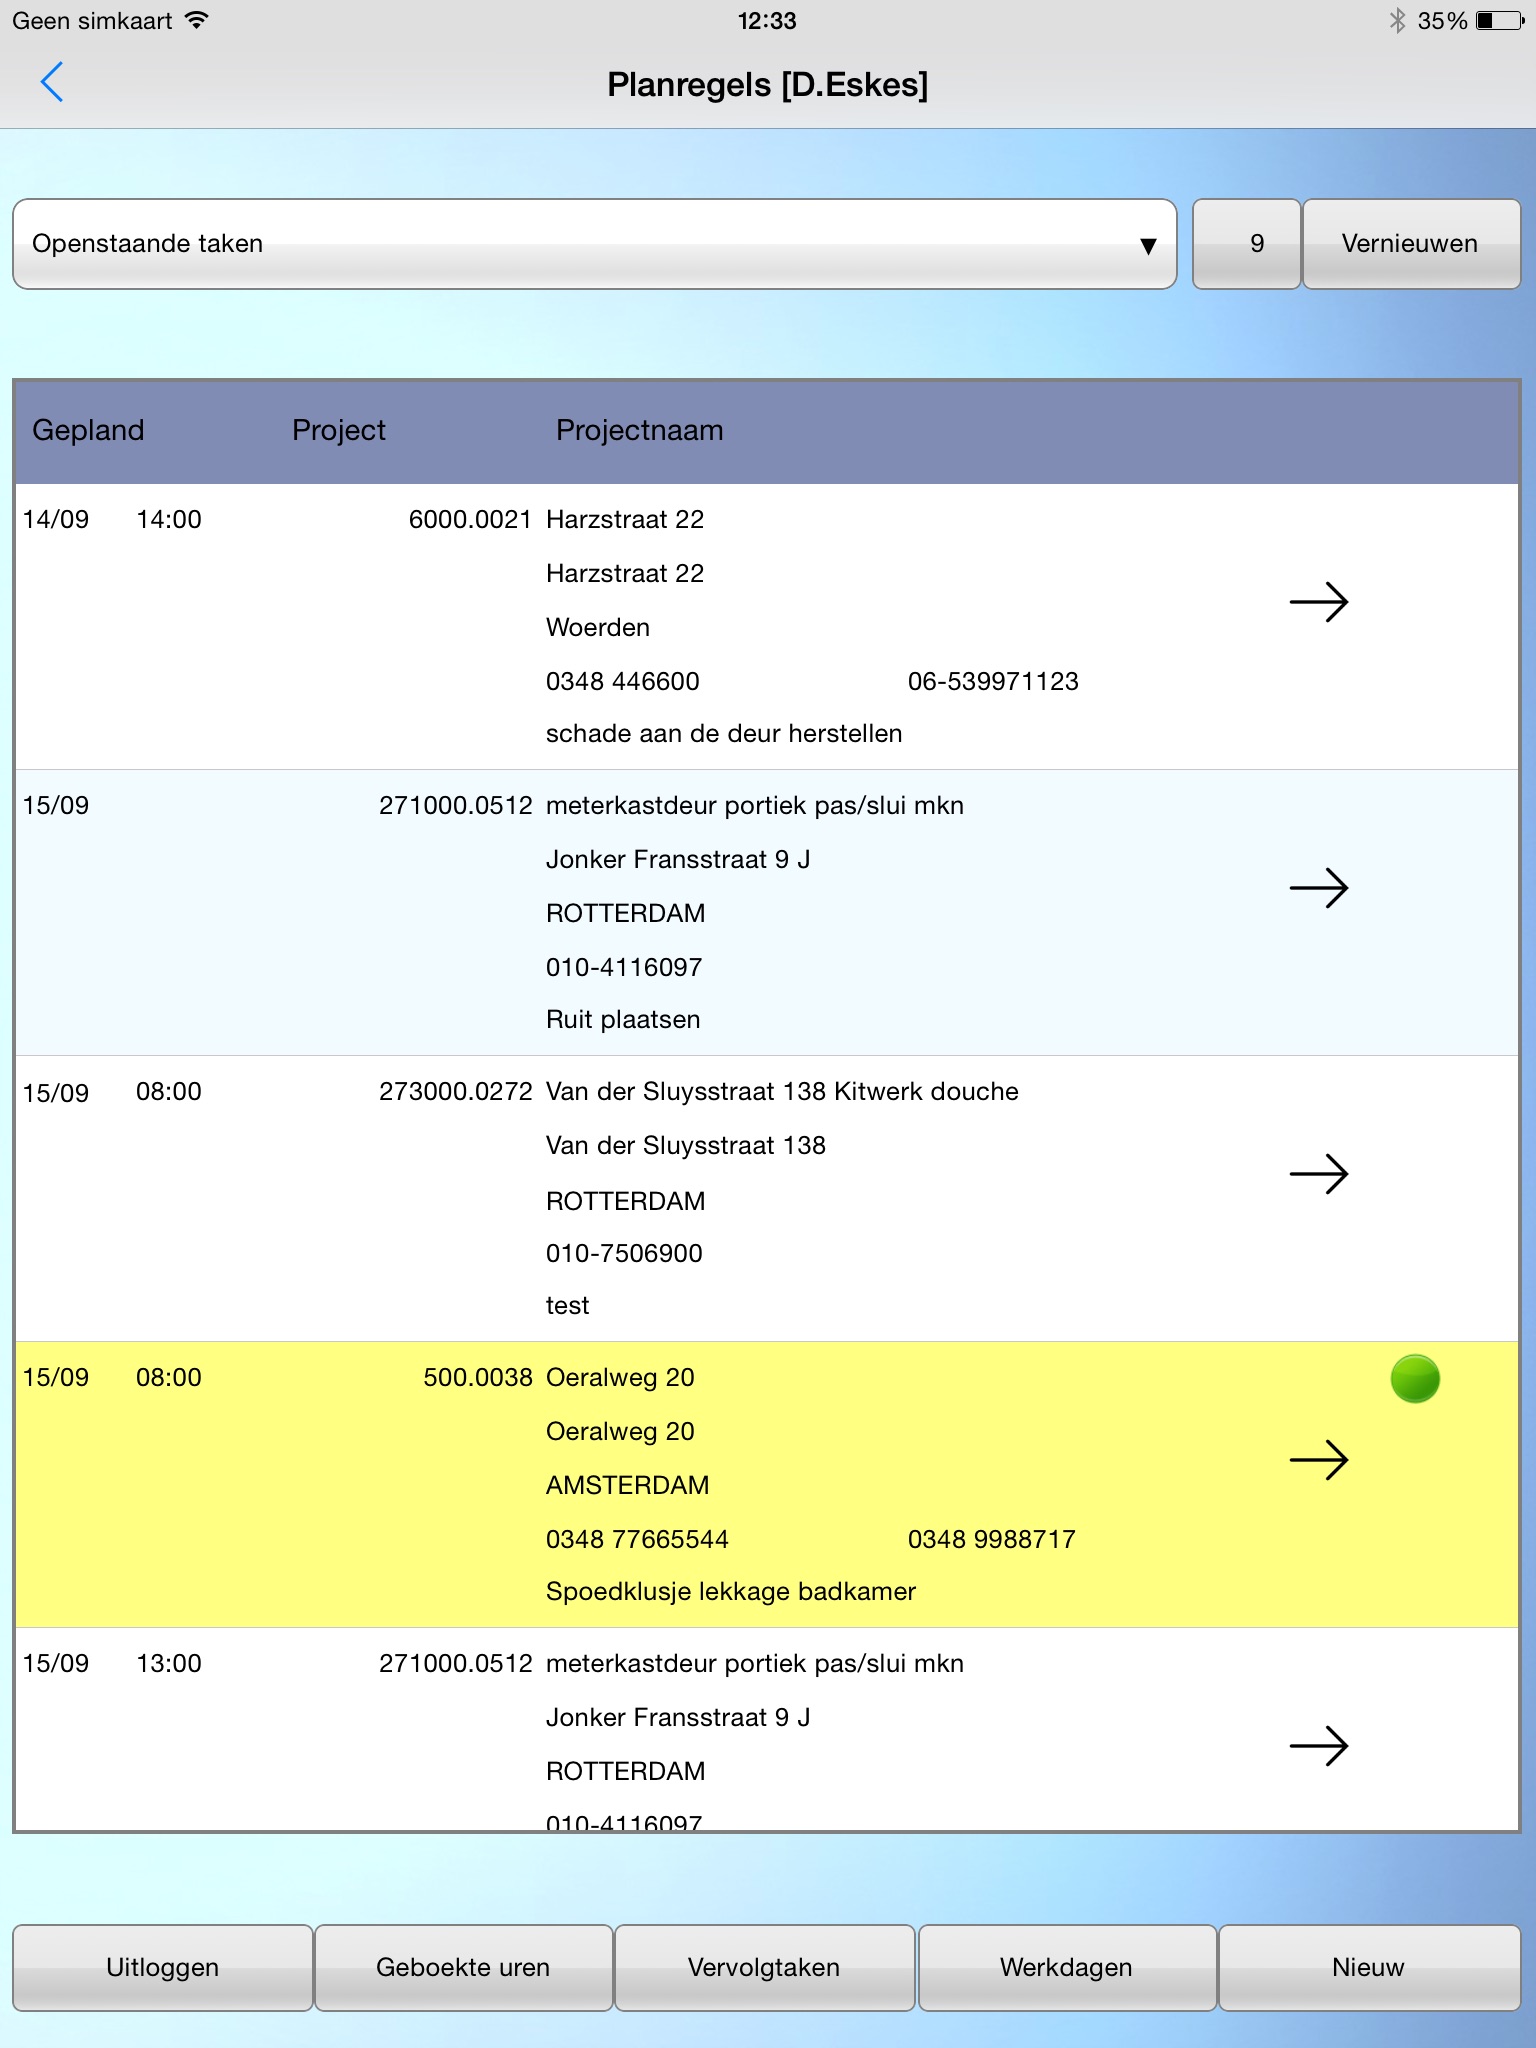Select project number 6000.0021
1536x2048 pixels.
(470, 520)
